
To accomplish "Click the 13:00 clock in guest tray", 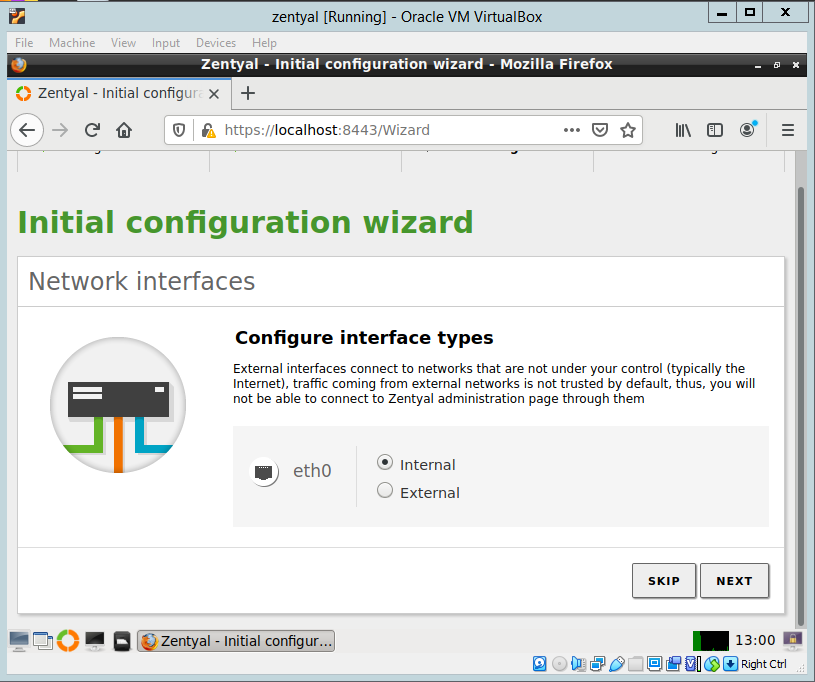I will (x=755, y=640).
